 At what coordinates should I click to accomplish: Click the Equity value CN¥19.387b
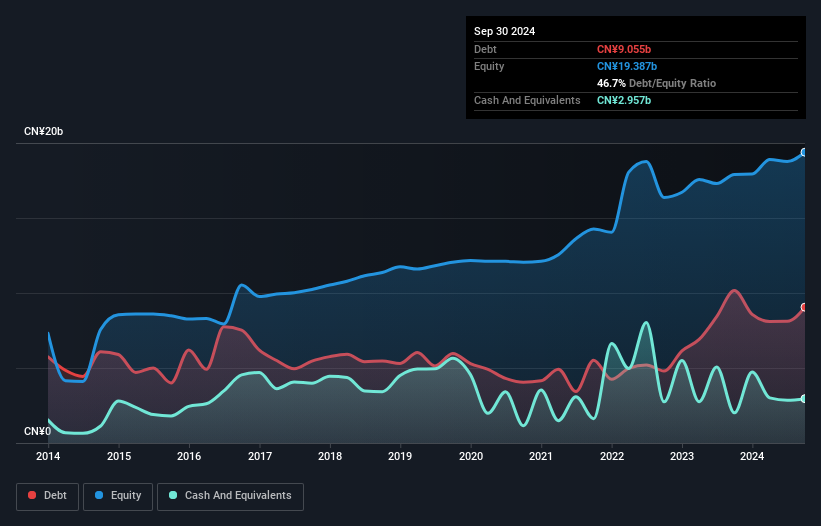(627, 66)
